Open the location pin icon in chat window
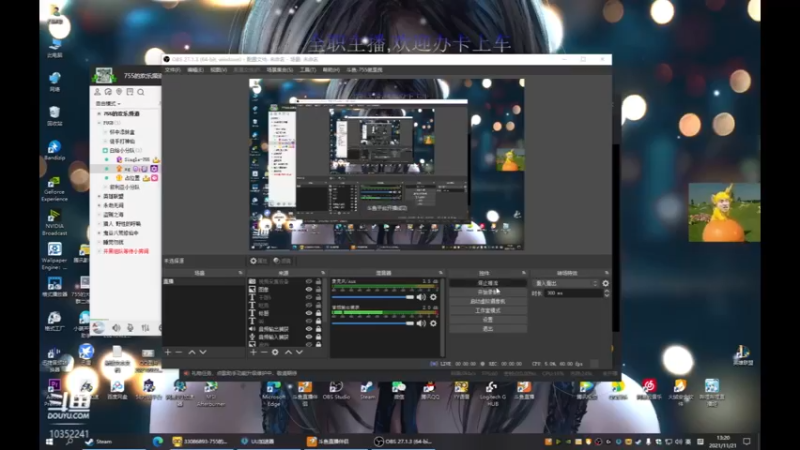Viewport: 800px width, 450px height. click(119, 92)
